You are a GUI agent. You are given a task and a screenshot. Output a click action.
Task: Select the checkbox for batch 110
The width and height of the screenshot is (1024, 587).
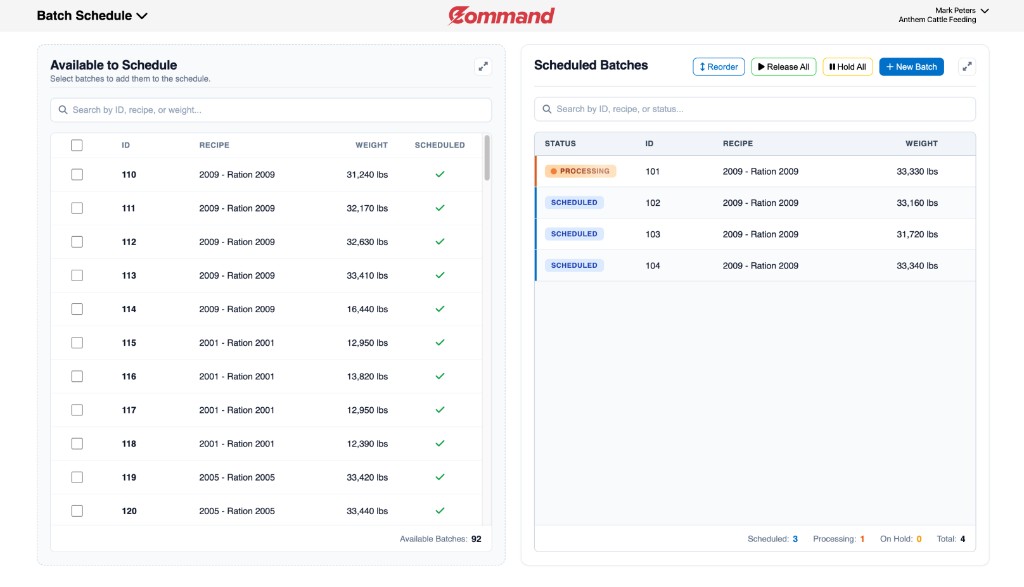click(x=77, y=174)
